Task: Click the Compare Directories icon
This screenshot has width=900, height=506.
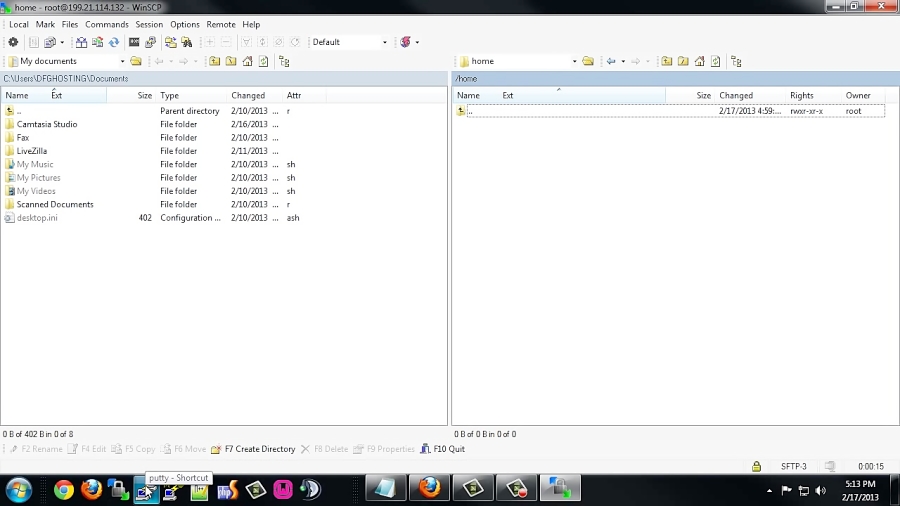Action: click(x=82, y=42)
